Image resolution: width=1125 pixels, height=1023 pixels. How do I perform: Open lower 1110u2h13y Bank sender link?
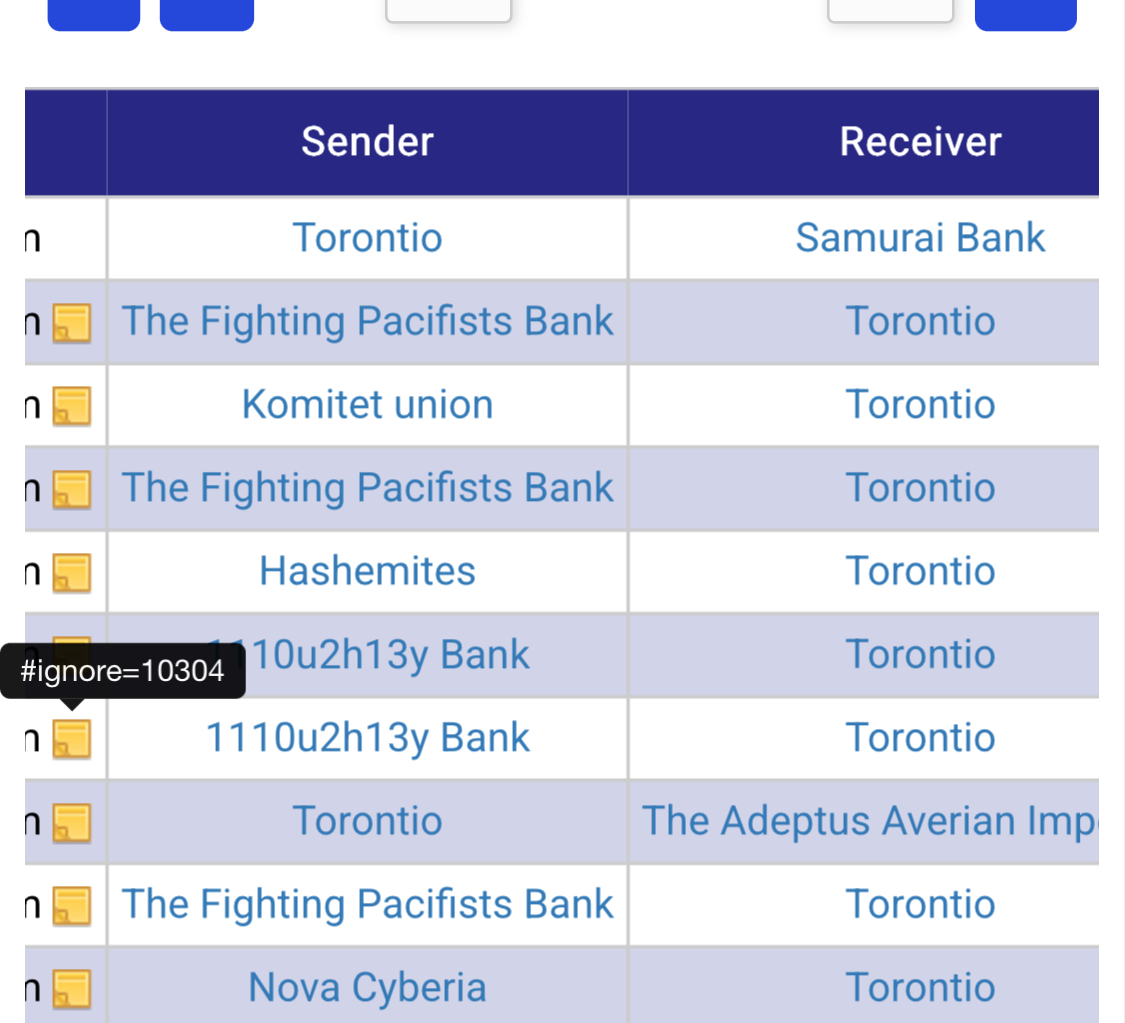367,738
